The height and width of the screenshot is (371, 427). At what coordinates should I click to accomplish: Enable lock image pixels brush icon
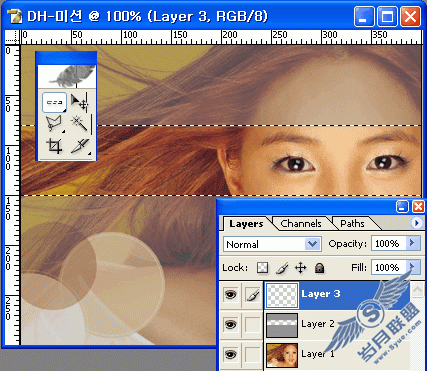click(x=282, y=268)
